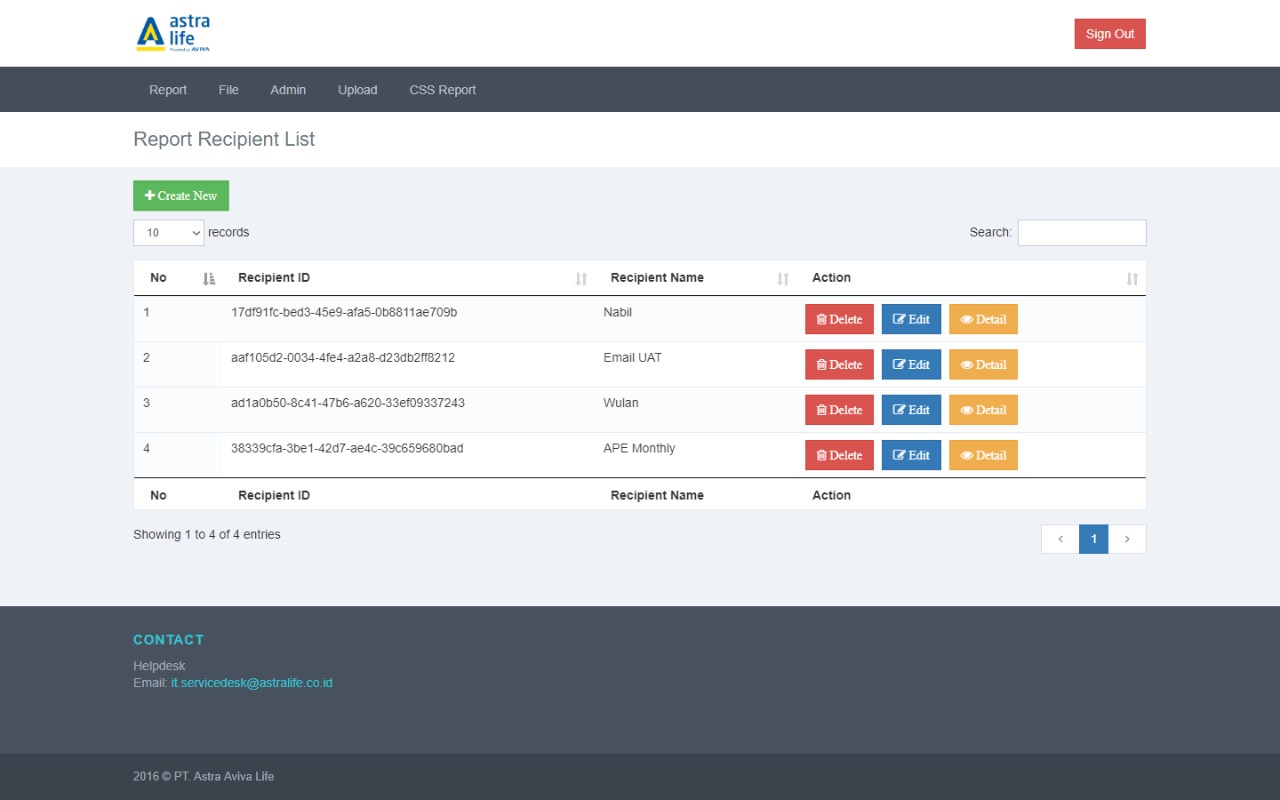Select page 1 in pagination

1093,539
